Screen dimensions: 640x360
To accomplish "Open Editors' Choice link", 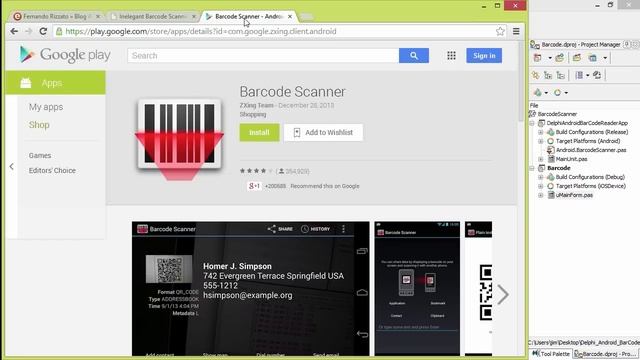I will click(52, 171).
